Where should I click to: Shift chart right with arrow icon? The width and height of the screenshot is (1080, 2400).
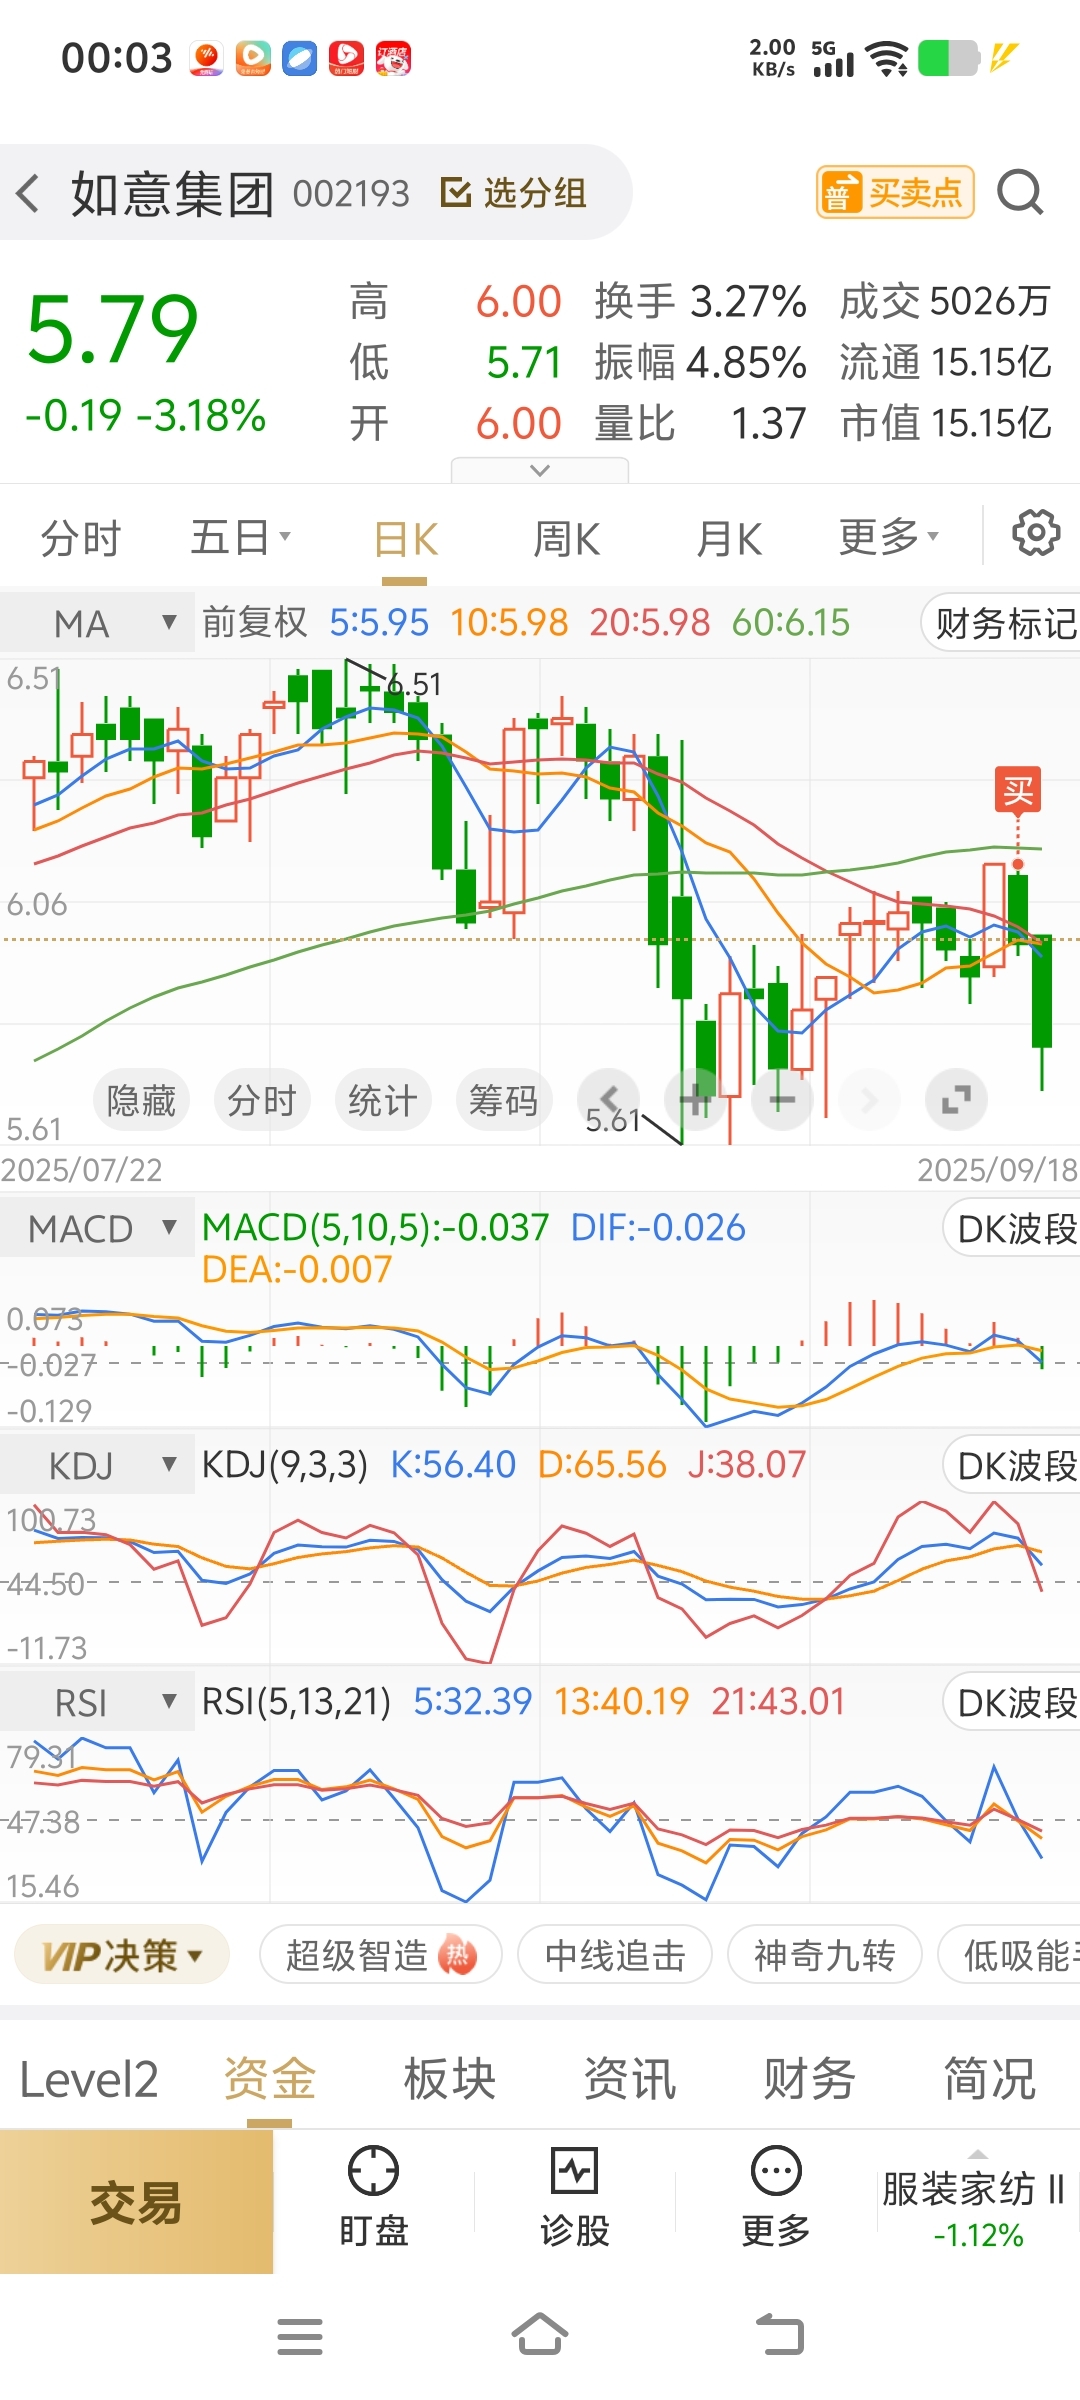click(x=868, y=1100)
